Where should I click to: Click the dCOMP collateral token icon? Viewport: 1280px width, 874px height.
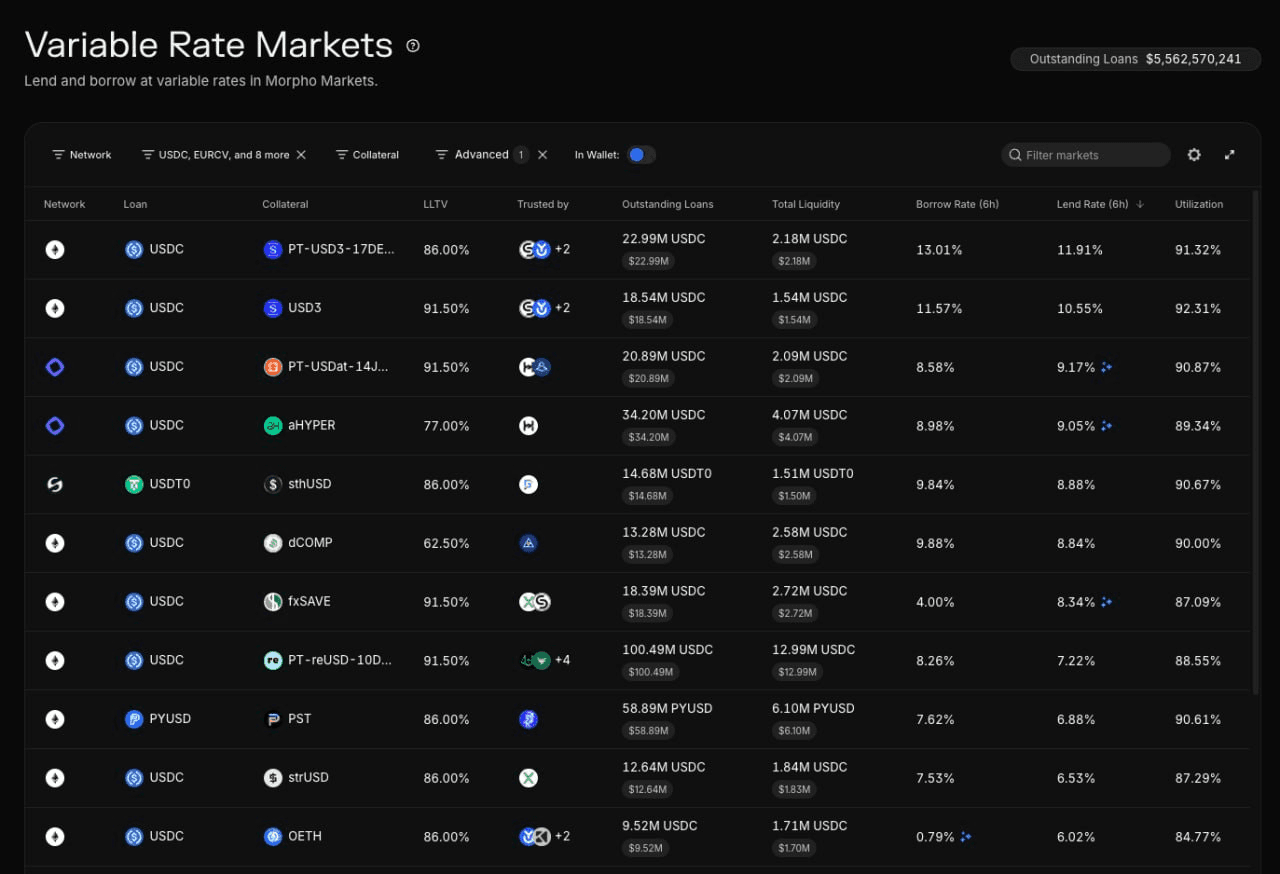[x=273, y=543]
